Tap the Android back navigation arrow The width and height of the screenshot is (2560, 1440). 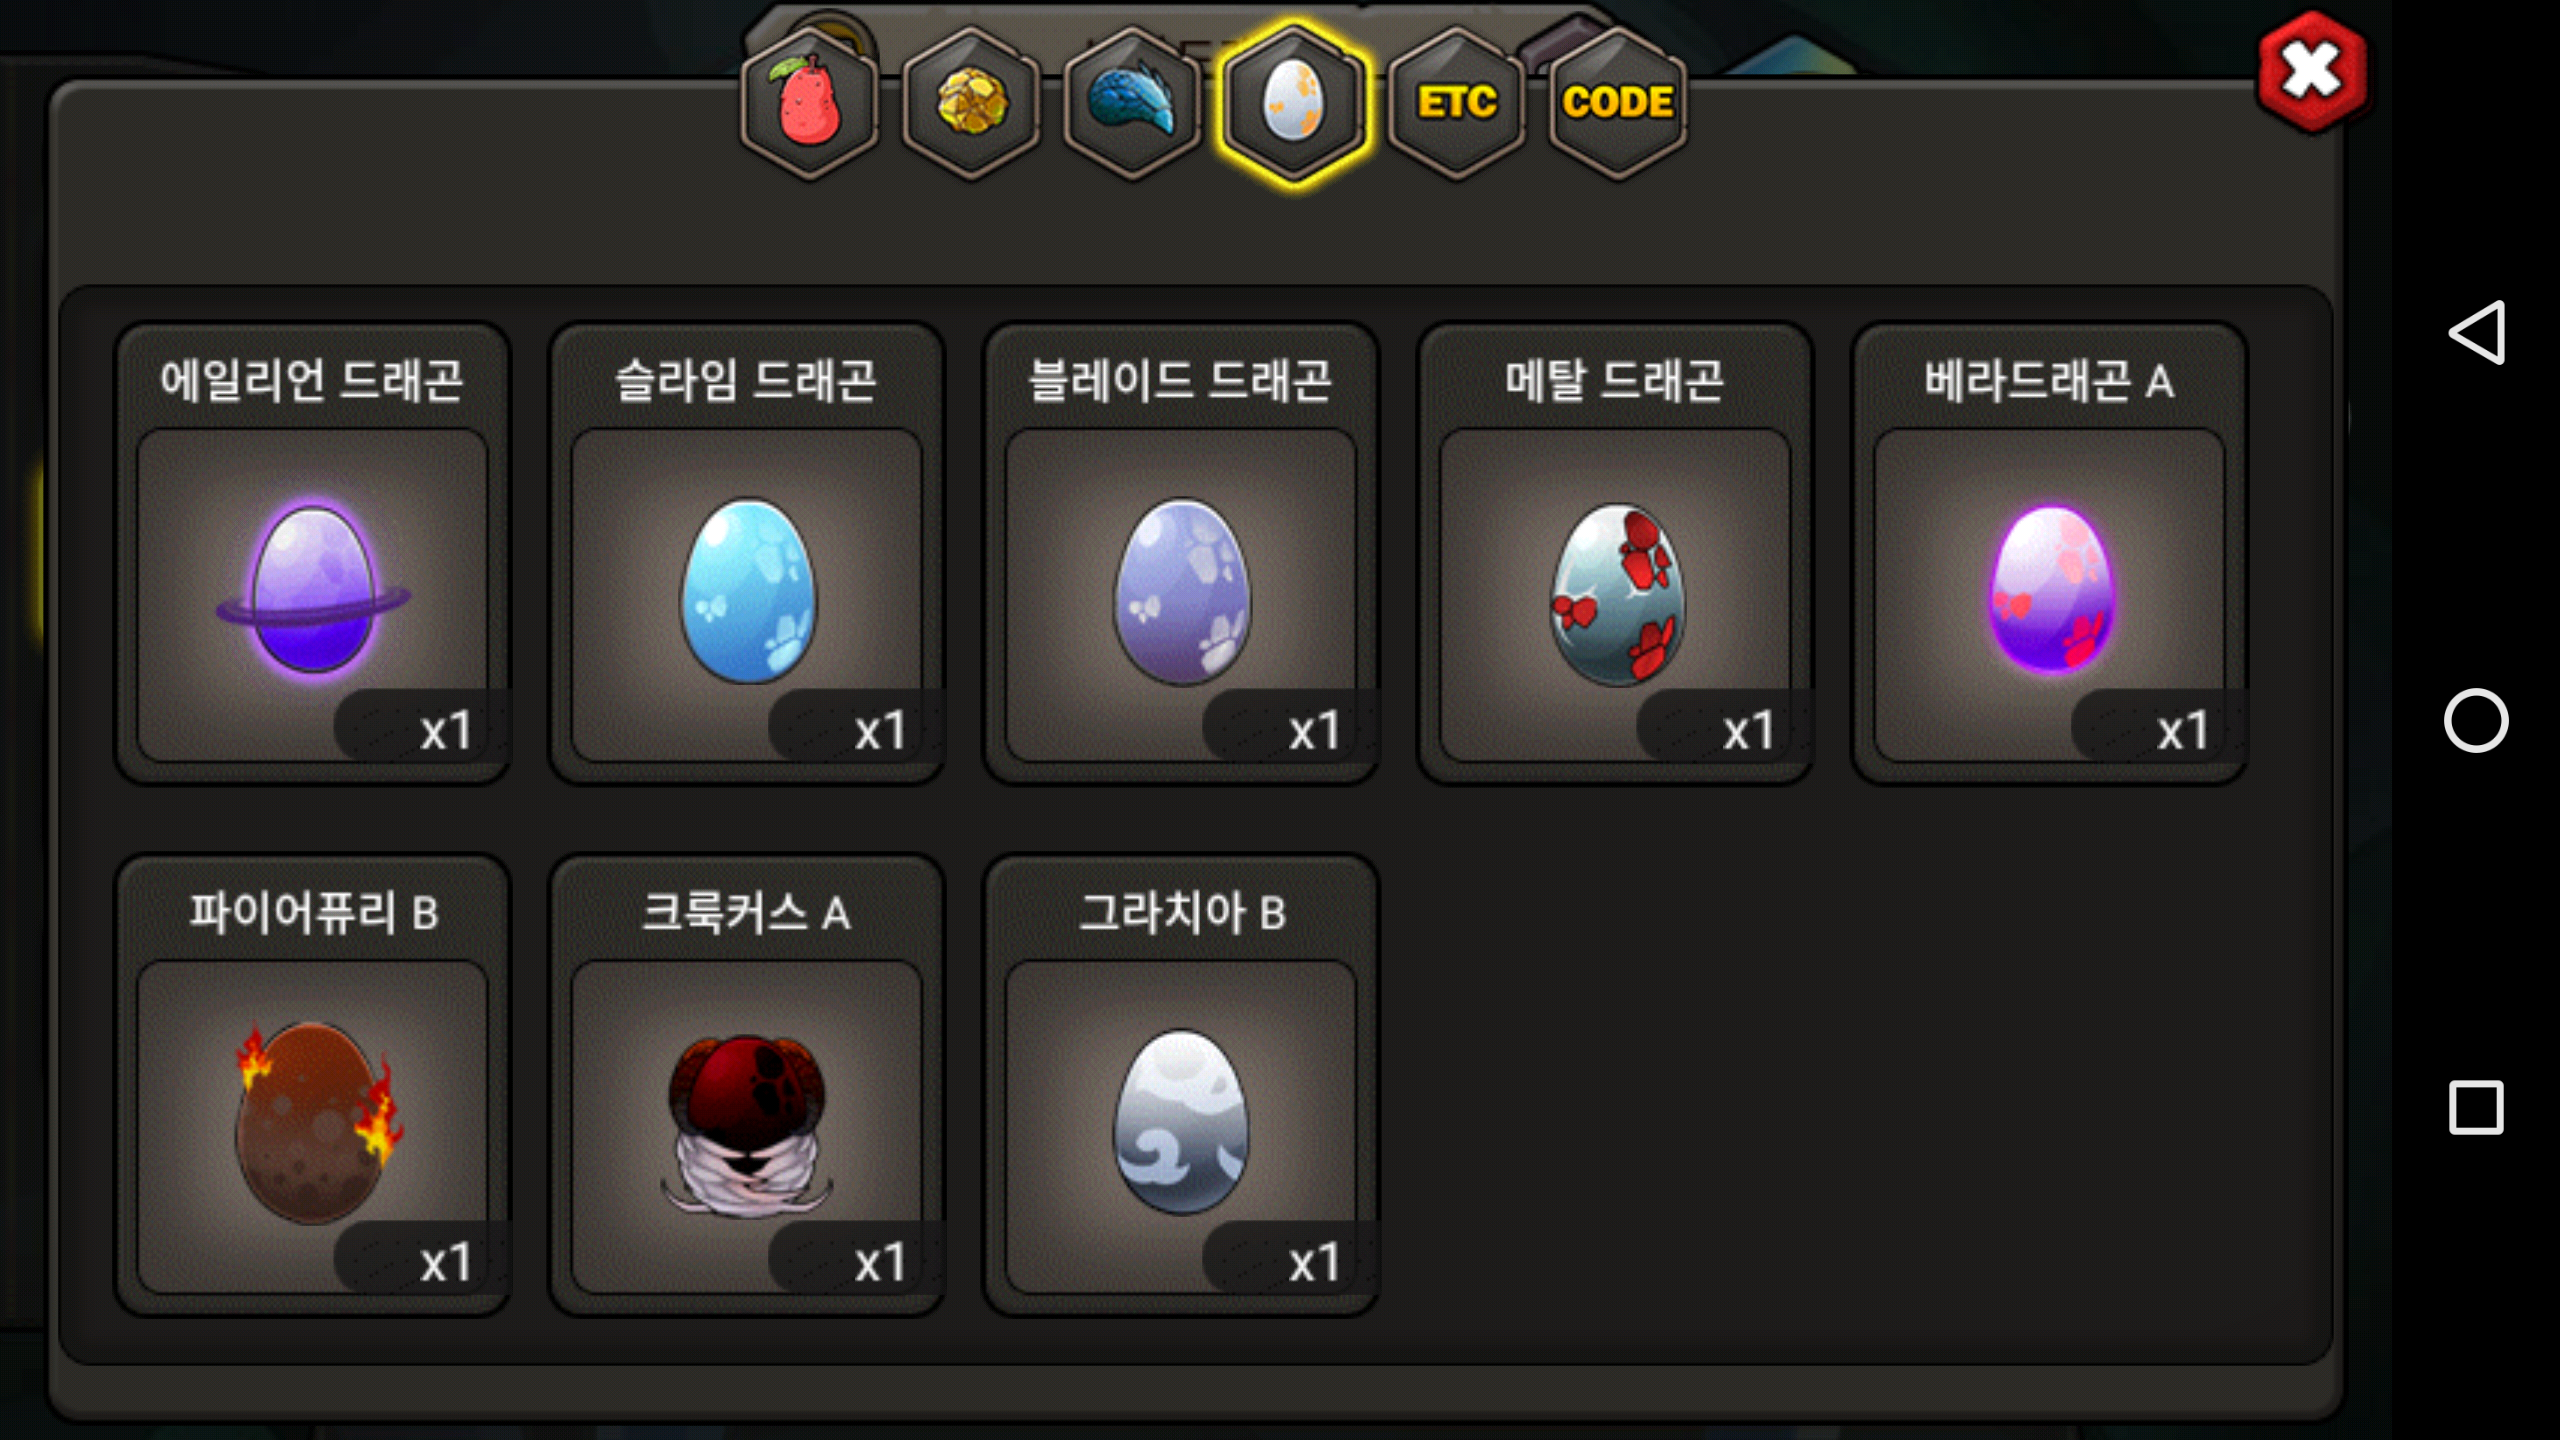[x=2476, y=332]
